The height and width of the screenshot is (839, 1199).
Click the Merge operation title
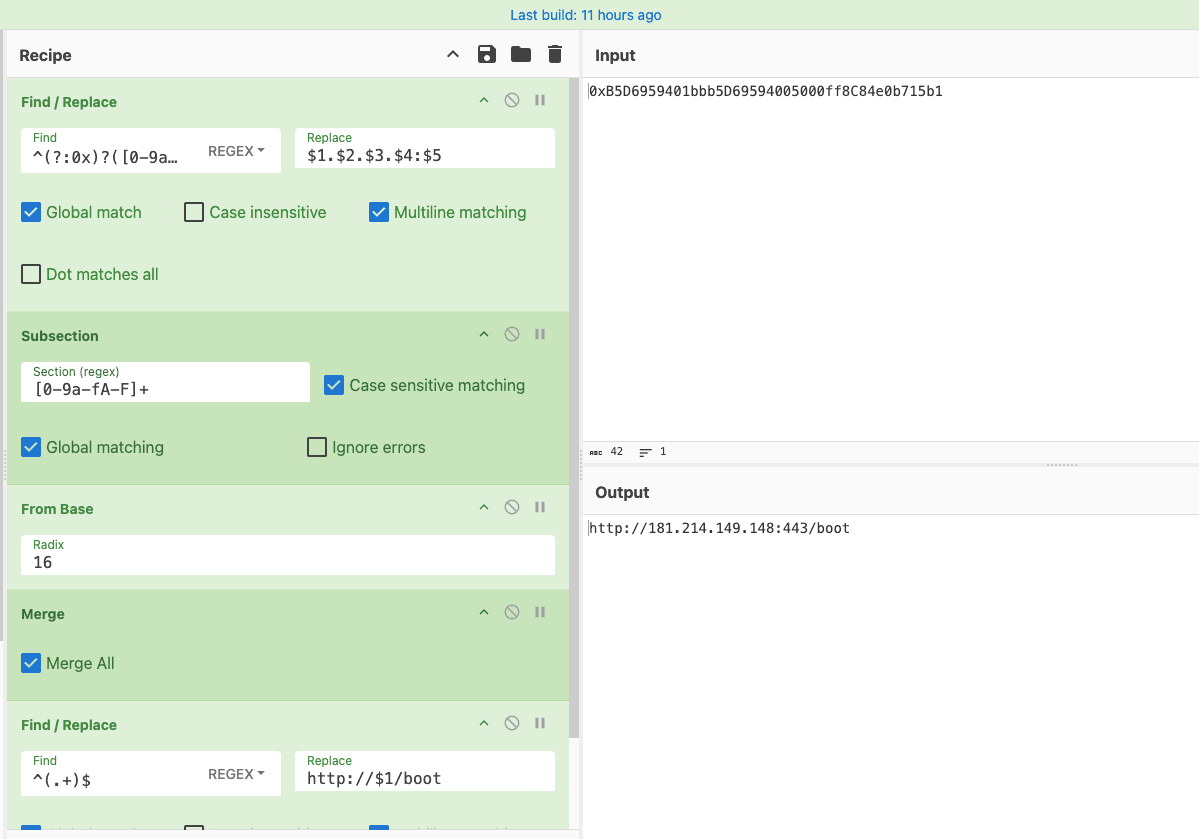pyautogui.click(x=43, y=614)
